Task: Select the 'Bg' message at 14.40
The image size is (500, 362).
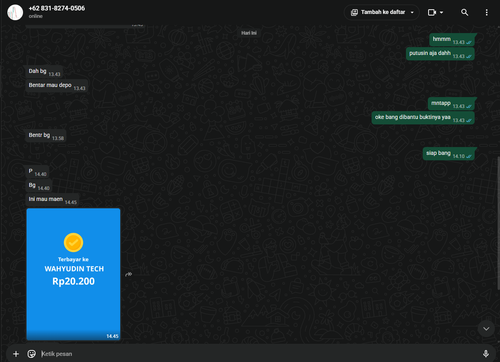Action: (39, 186)
